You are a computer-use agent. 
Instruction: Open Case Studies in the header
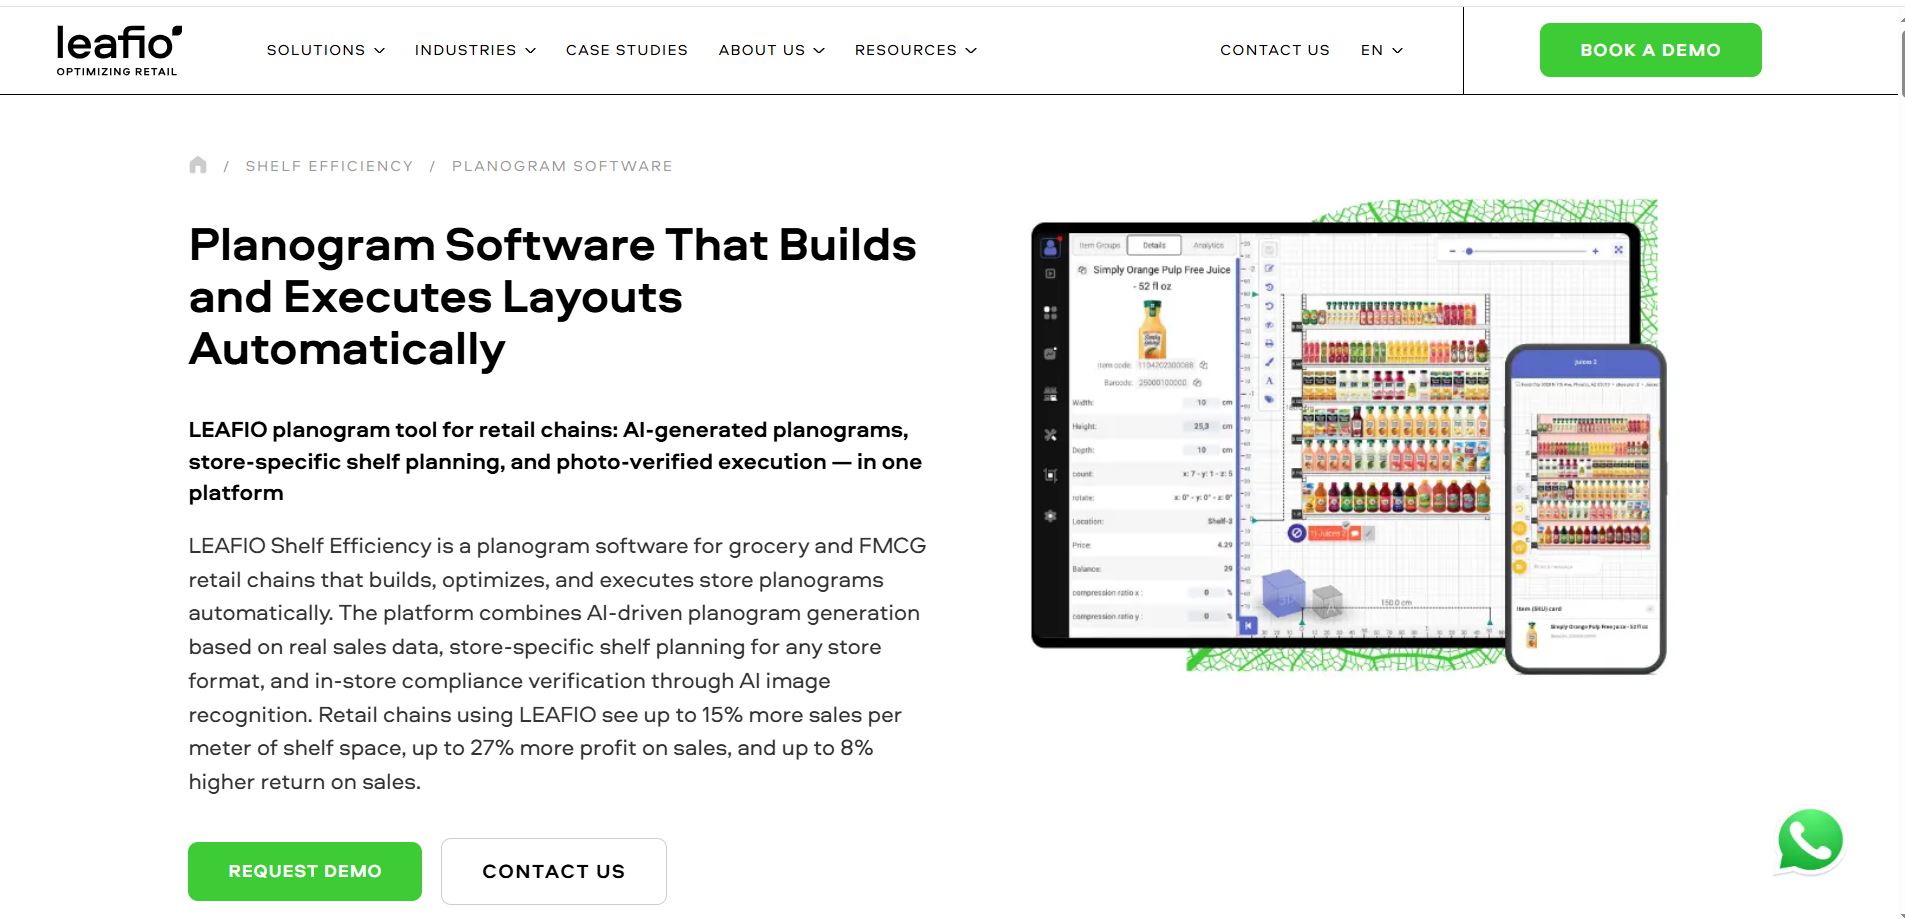point(627,50)
